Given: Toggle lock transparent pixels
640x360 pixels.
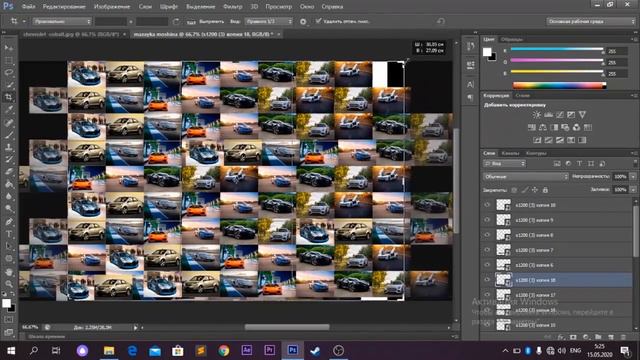Looking at the screenshot, I should pos(514,190).
